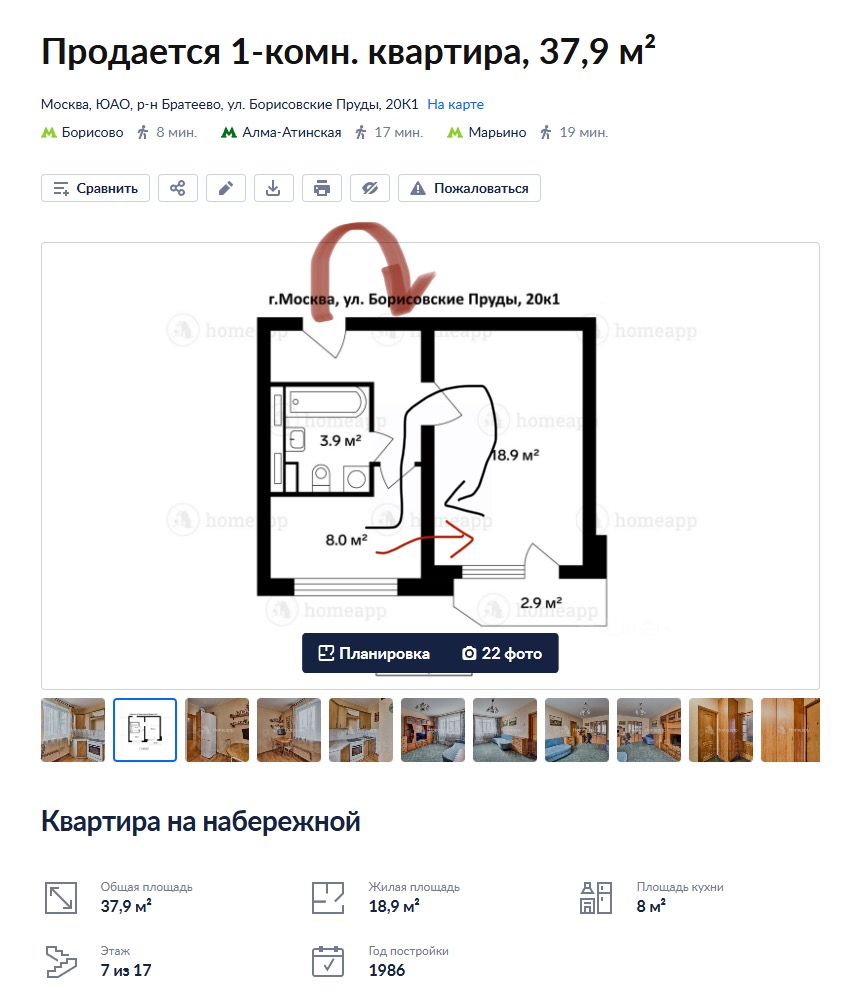Image resolution: width=854 pixels, height=1002 pixels.
Task: Share the listing via share icon
Action: [x=178, y=188]
